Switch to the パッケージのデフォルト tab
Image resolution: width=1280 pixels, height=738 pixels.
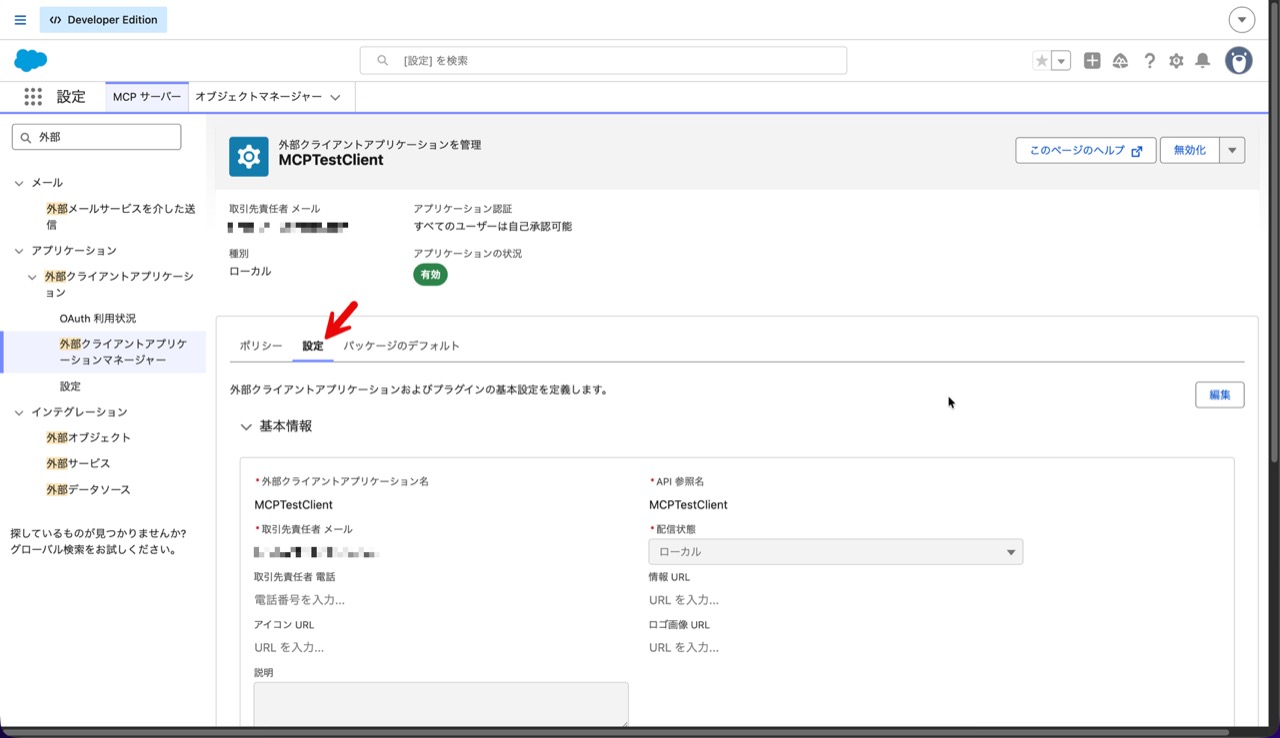pos(401,346)
